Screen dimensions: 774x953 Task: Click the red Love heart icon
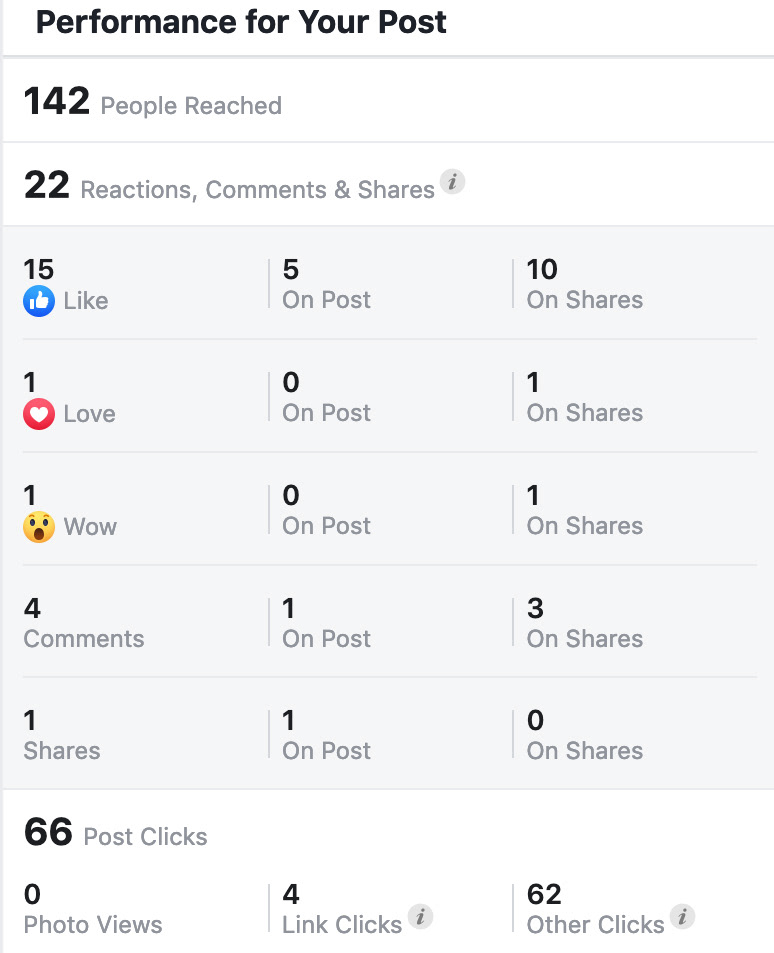[x=39, y=414]
